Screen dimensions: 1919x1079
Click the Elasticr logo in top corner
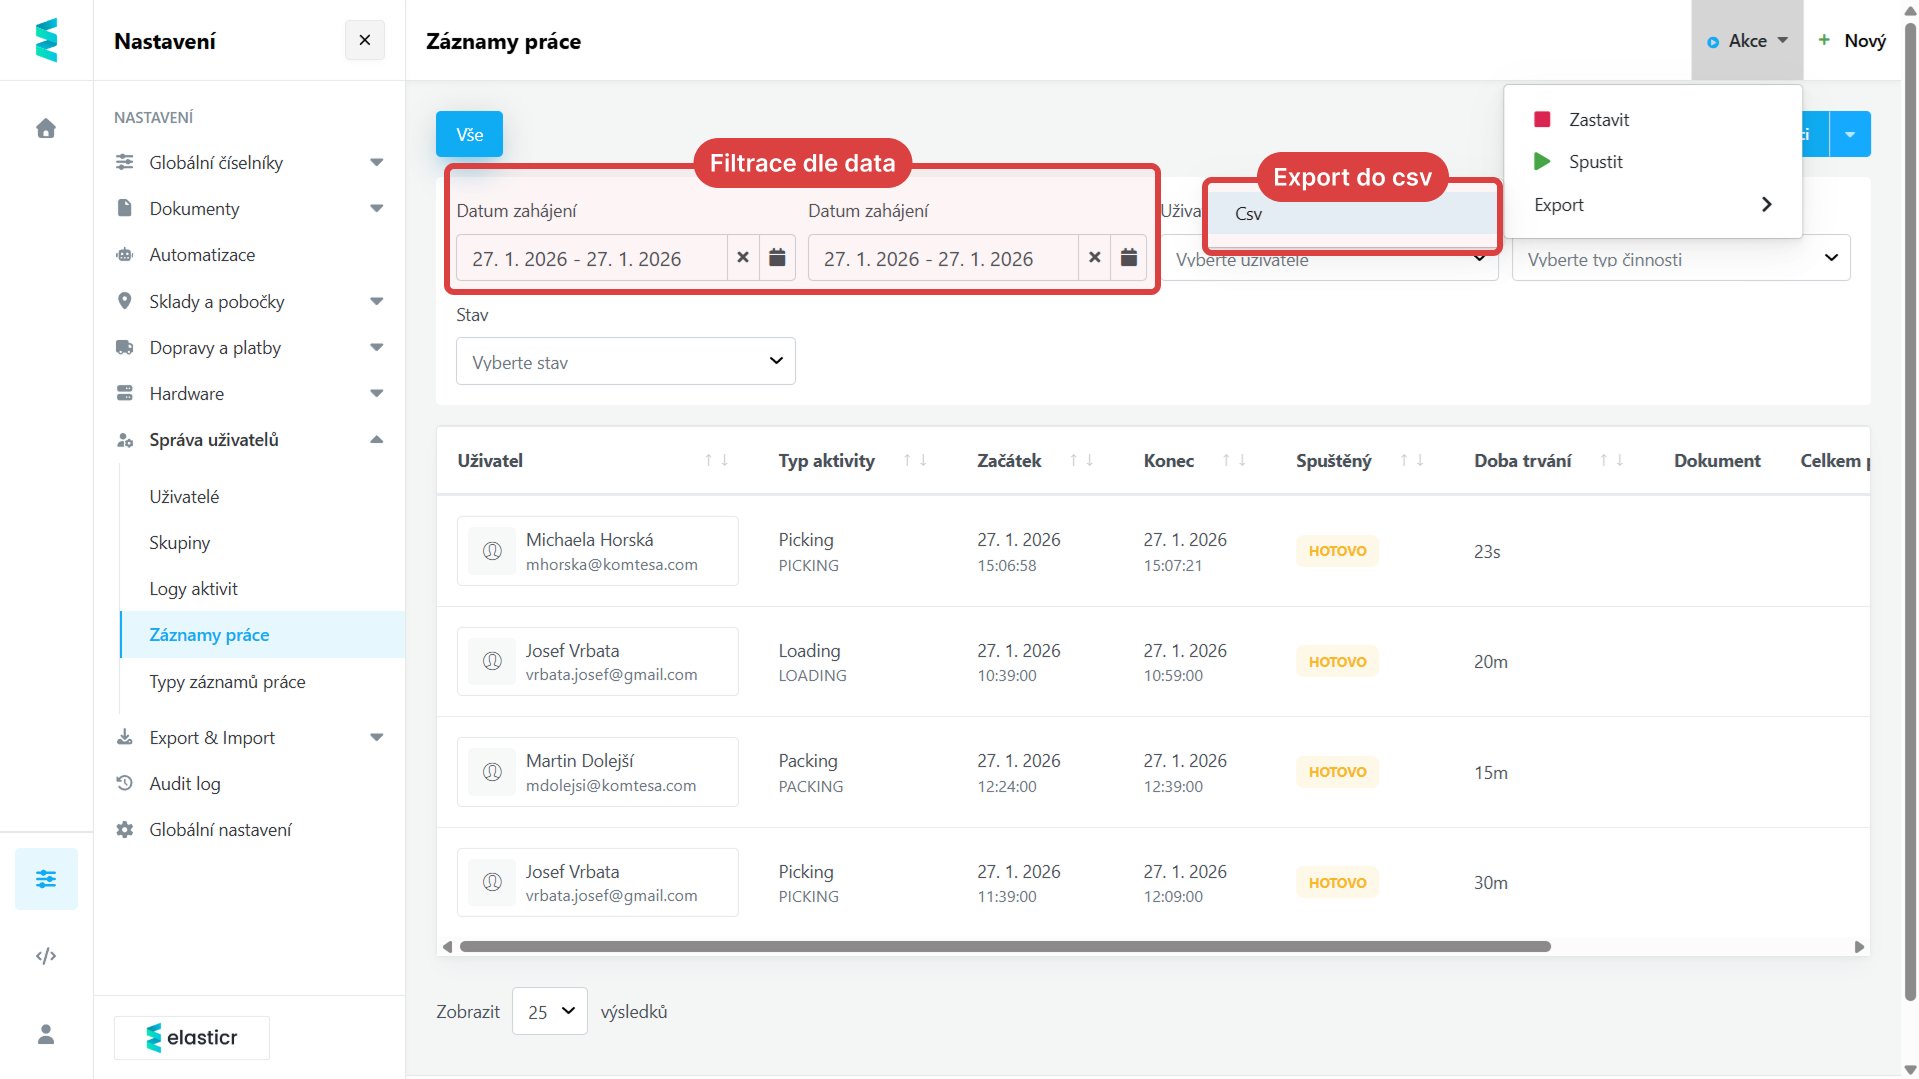(46, 41)
